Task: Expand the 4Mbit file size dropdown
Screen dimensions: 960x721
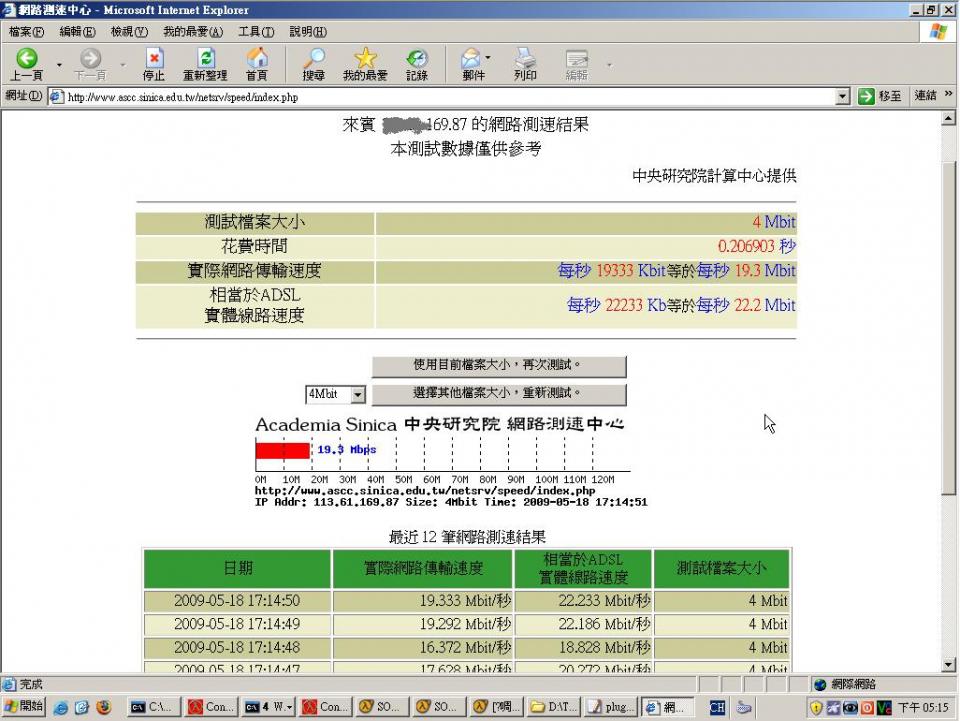Action: (x=358, y=395)
